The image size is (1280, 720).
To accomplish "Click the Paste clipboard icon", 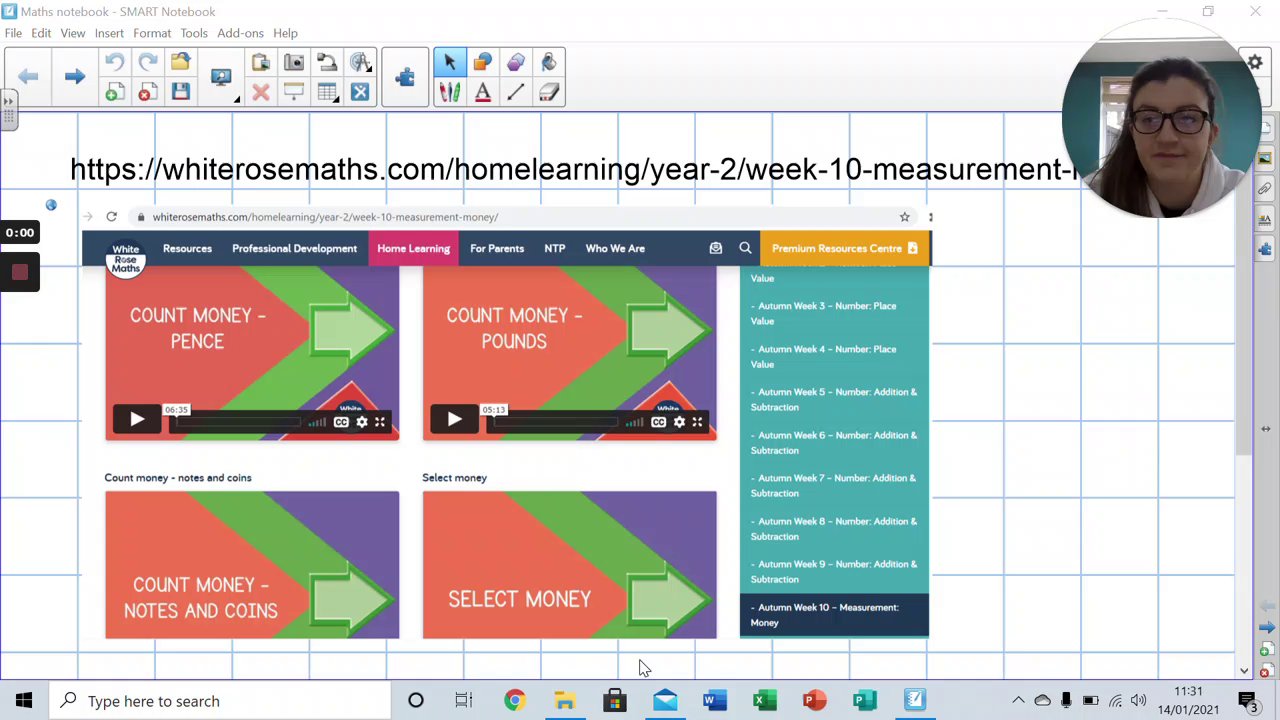I will coord(260,63).
